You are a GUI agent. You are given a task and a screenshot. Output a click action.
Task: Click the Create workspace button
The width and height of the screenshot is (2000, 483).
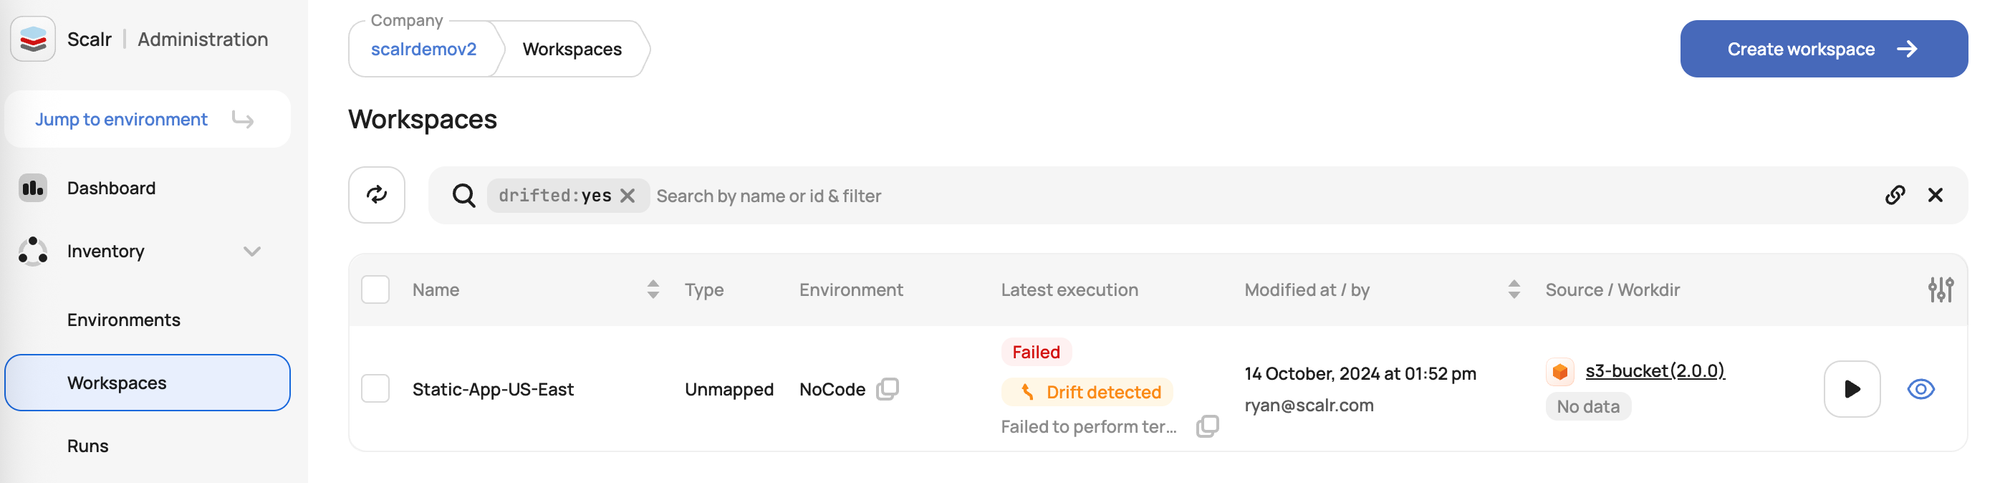[1824, 49]
